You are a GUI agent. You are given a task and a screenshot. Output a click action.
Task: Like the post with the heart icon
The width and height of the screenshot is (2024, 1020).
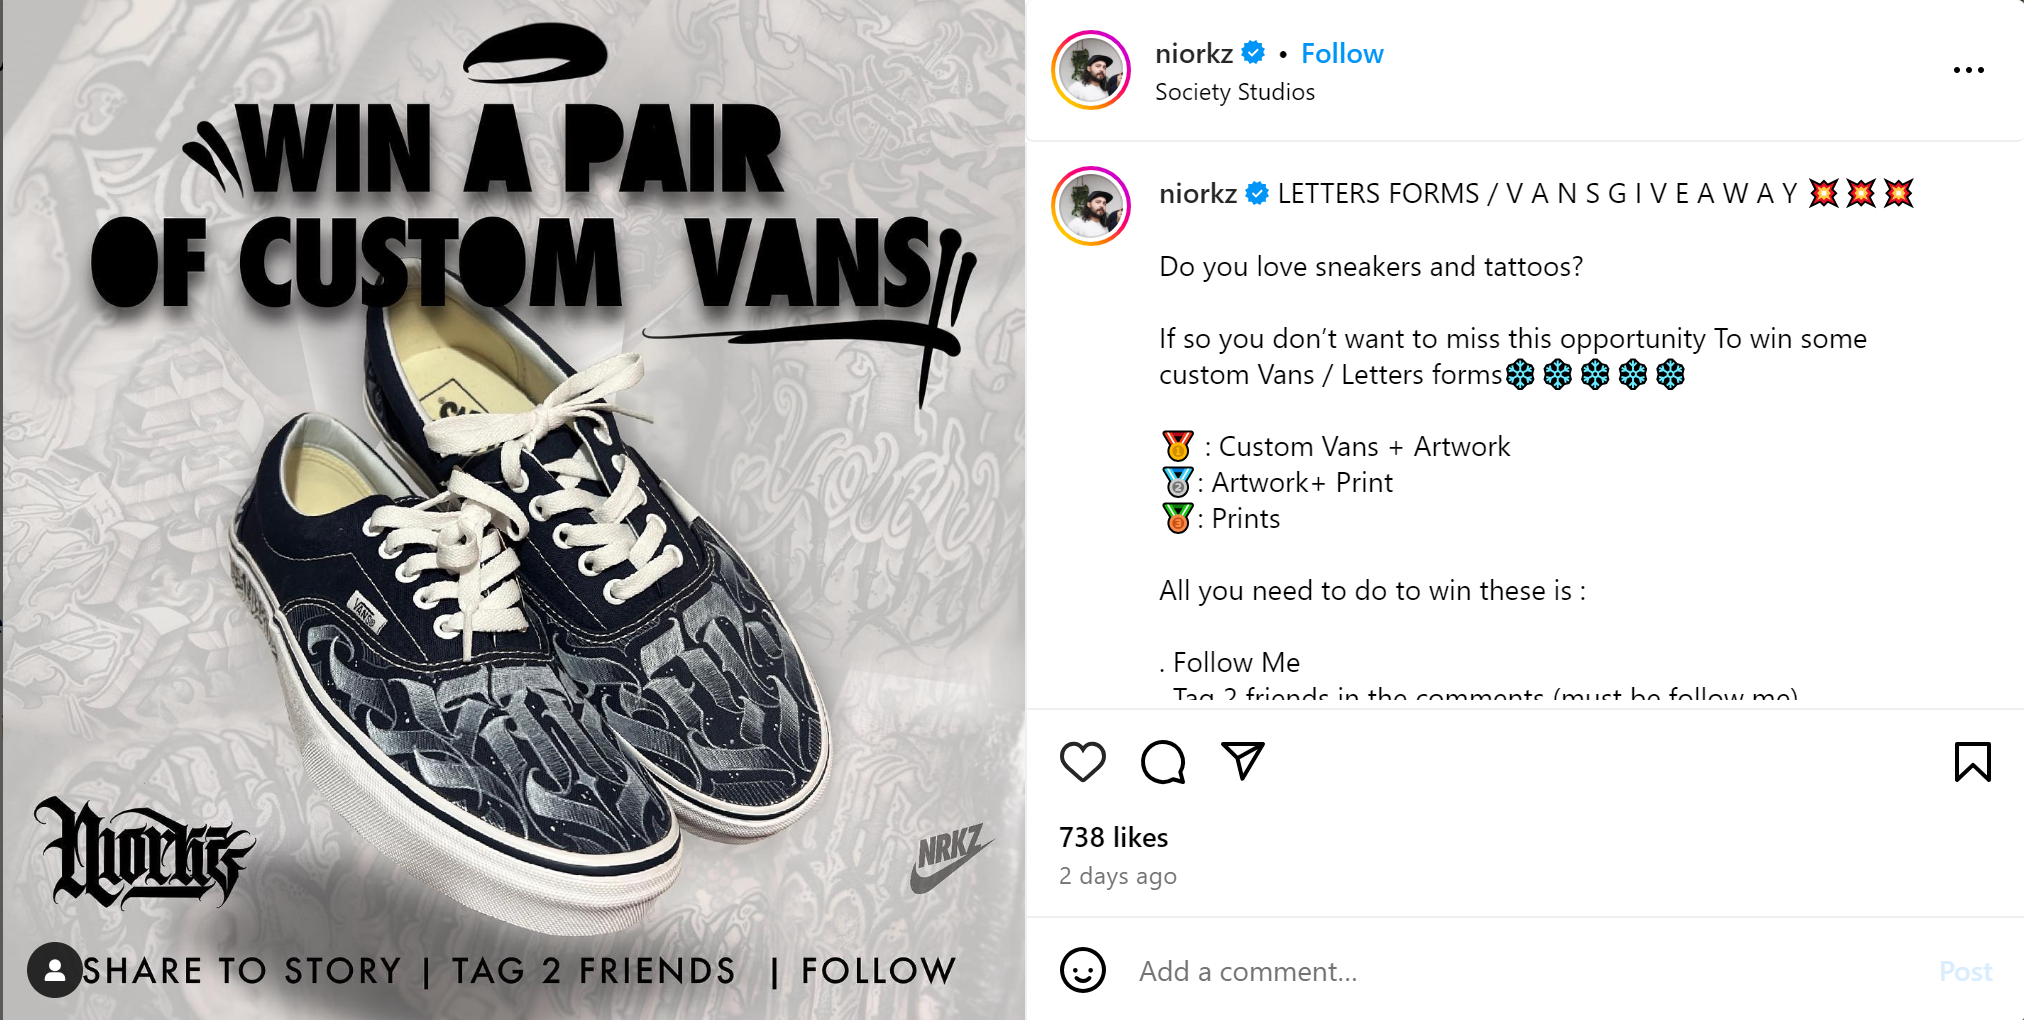point(1082,761)
